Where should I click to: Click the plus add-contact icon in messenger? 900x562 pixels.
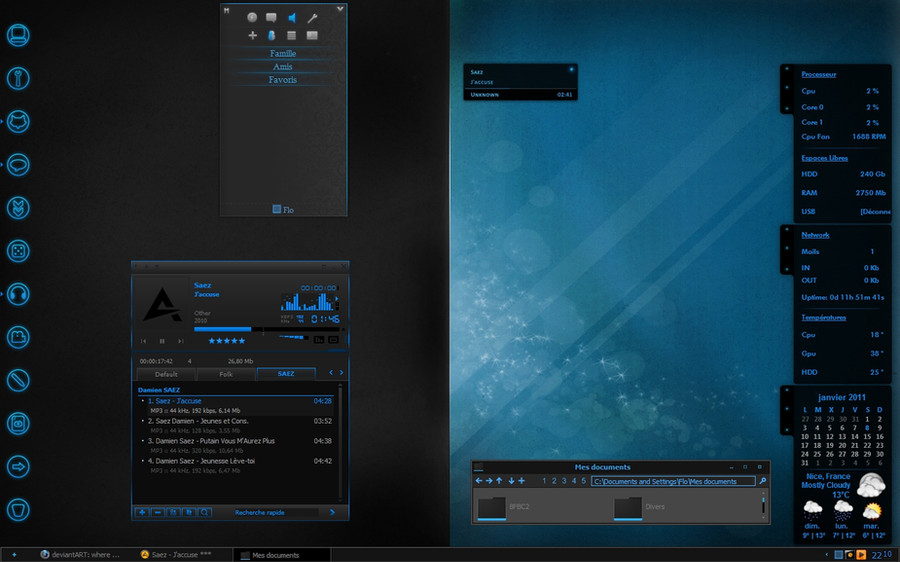tap(252, 36)
